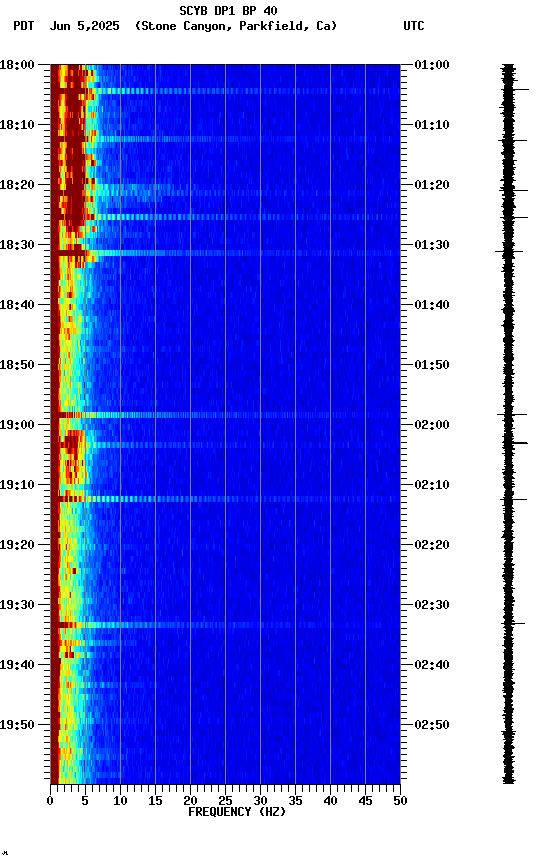Click the '0' frequency tick label
Screen dimensions: 552x864
[50, 801]
